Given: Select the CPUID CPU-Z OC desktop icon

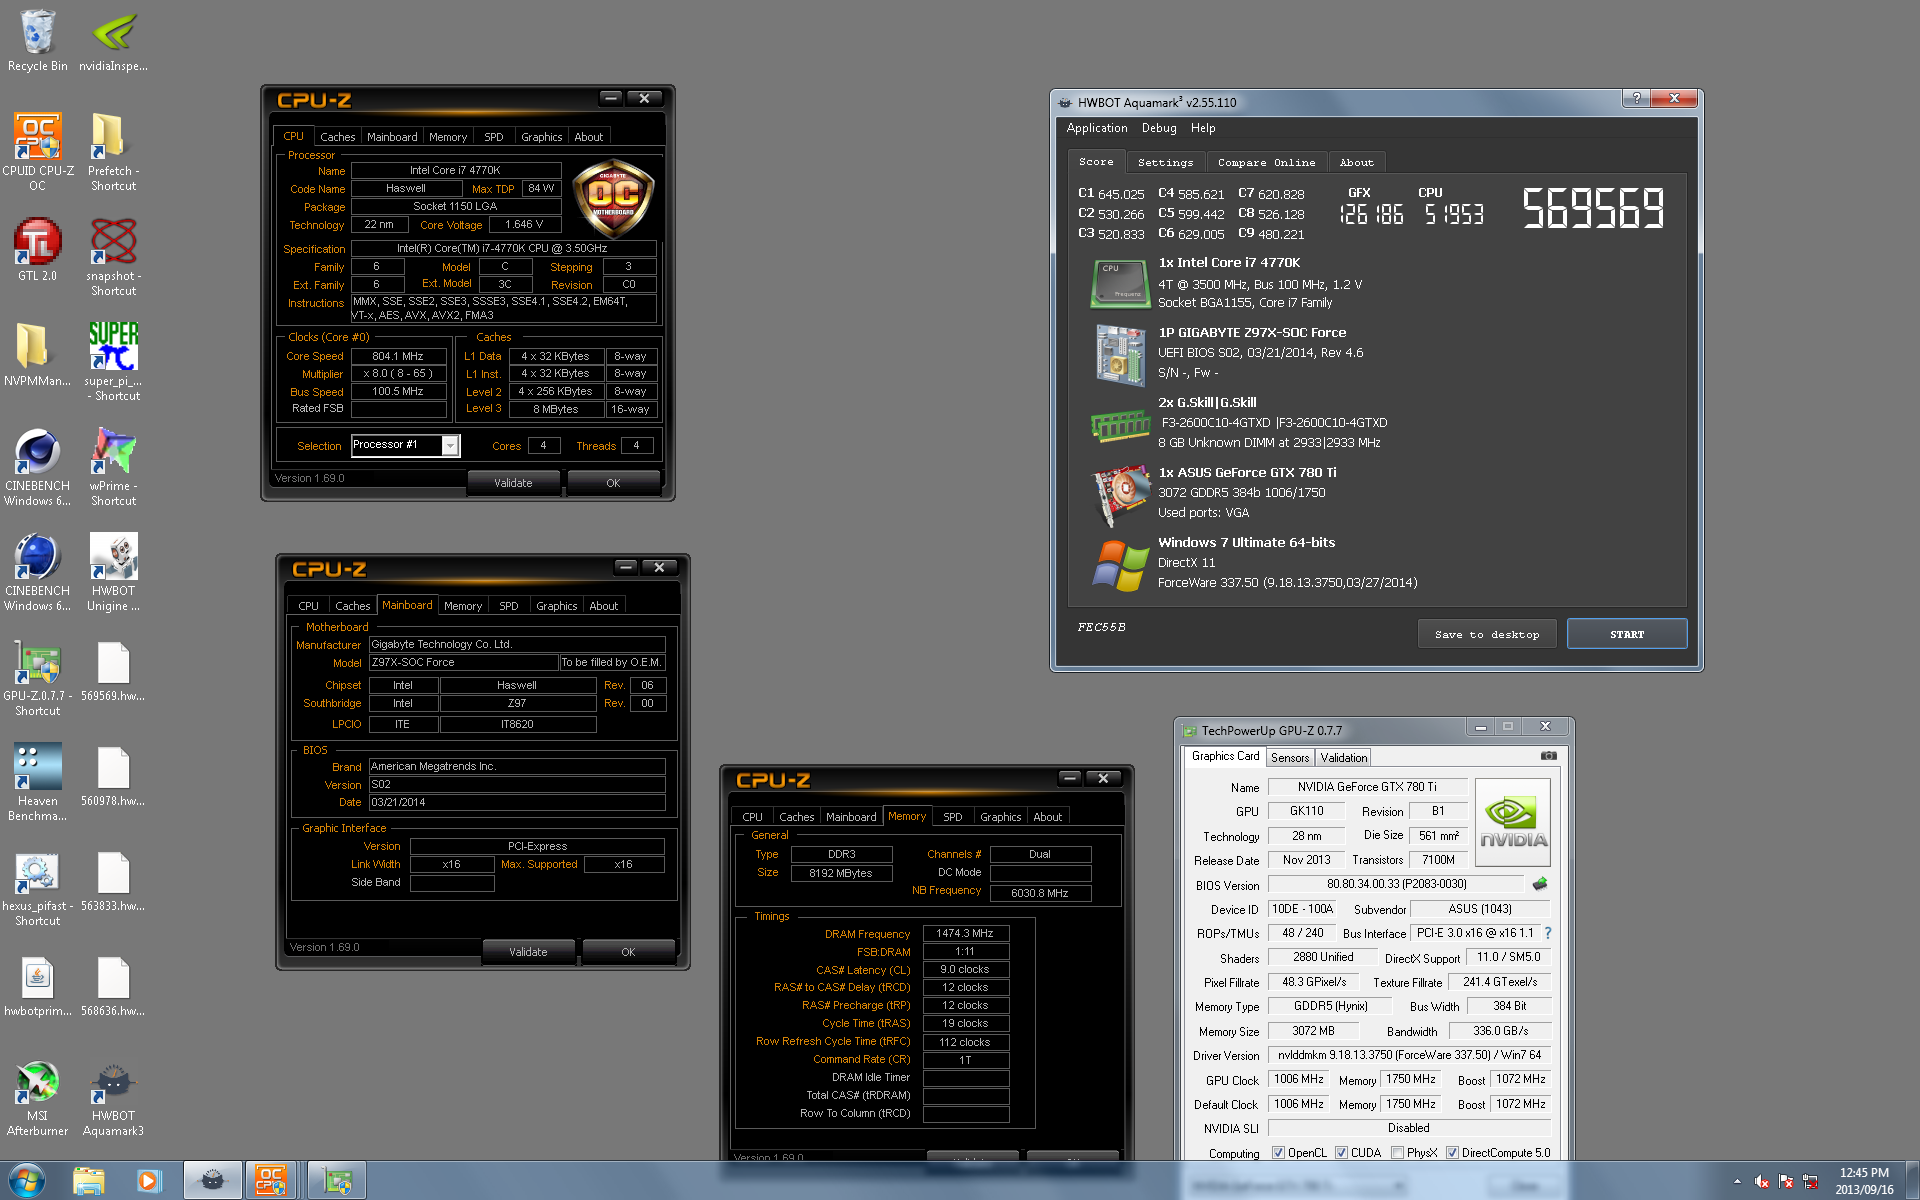Looking at the screenshot, I should (x=38, y=152).
